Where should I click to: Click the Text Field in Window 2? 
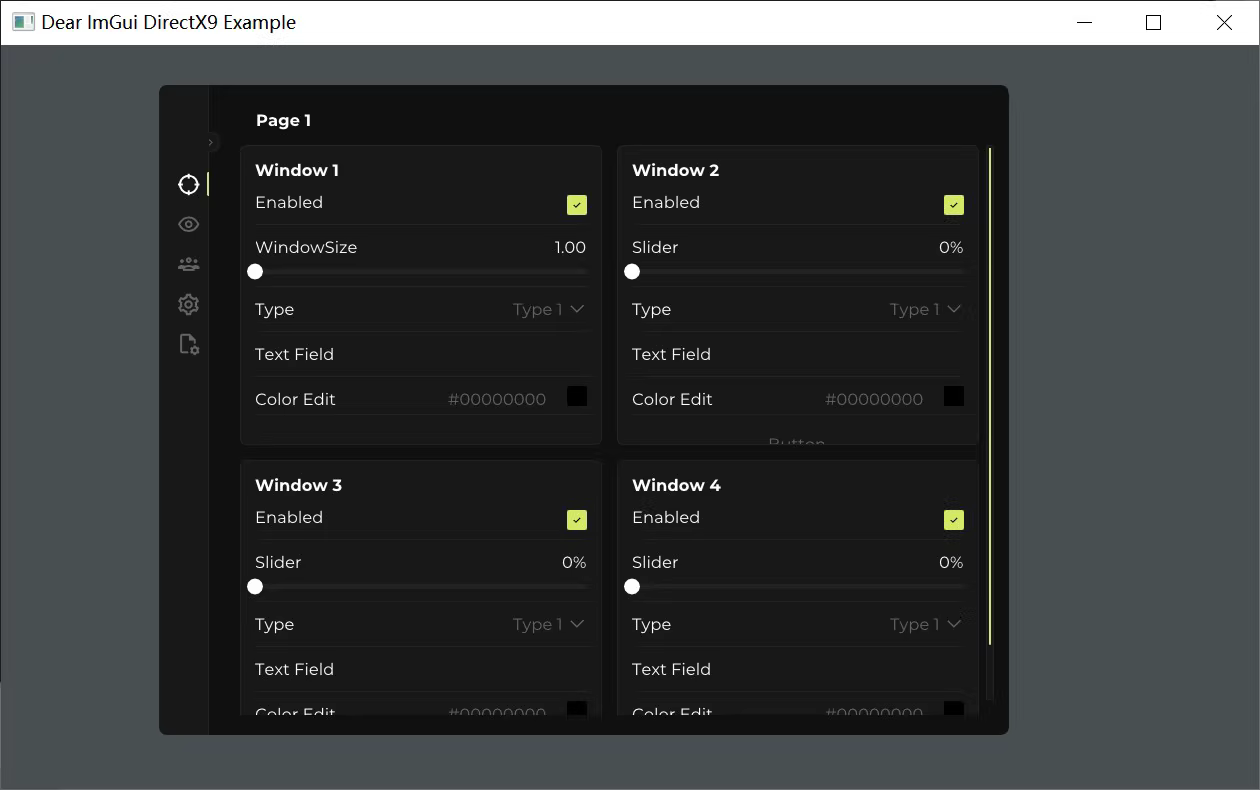pyautogui.click(x=798, y=355)
